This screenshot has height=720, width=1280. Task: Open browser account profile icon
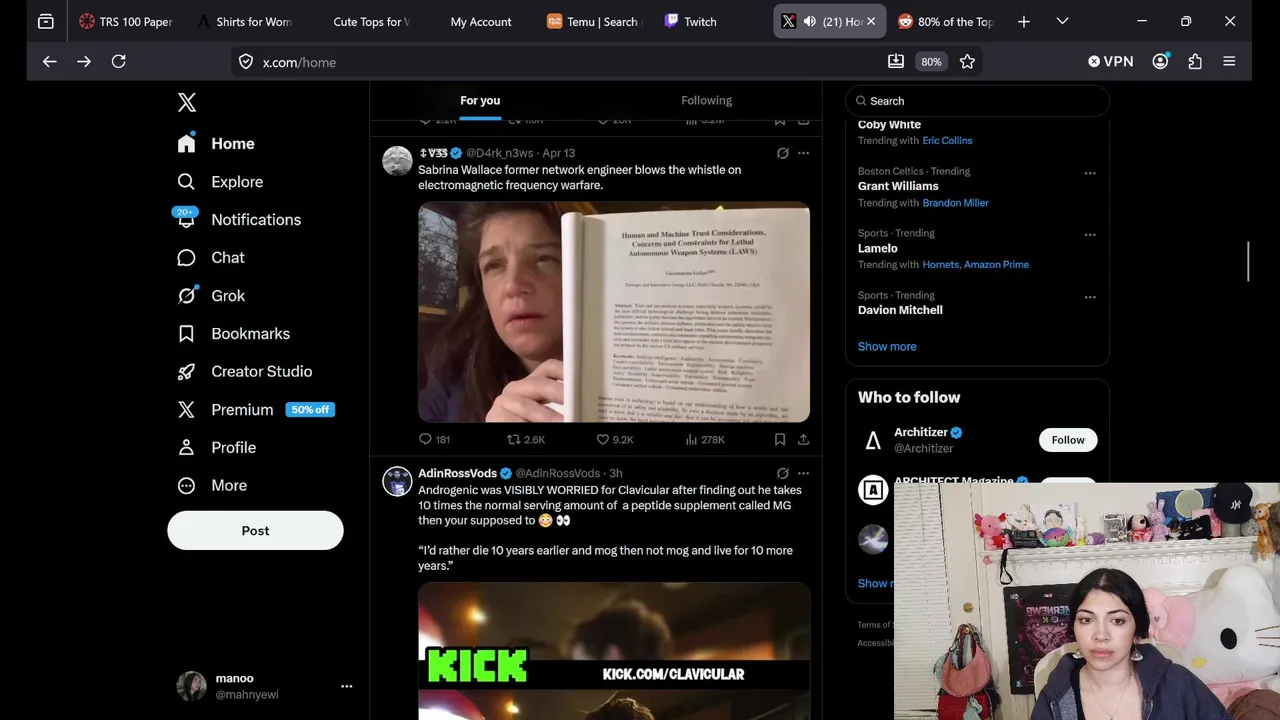[x=1160, y=62]
